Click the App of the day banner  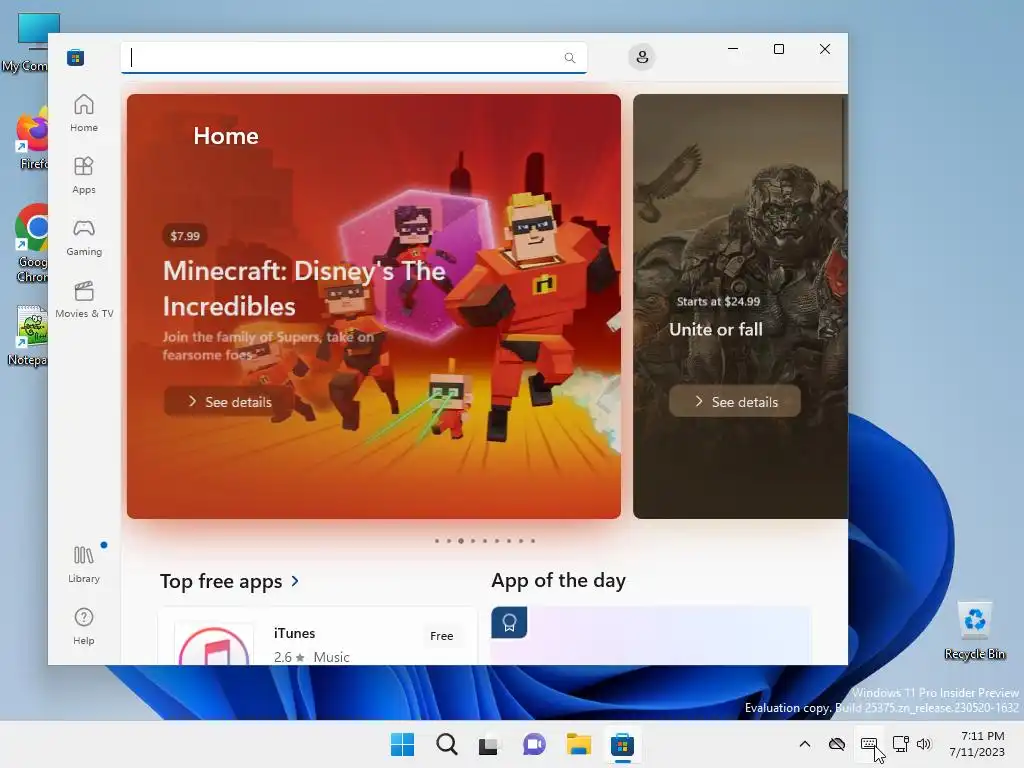[x=650, y=635]
